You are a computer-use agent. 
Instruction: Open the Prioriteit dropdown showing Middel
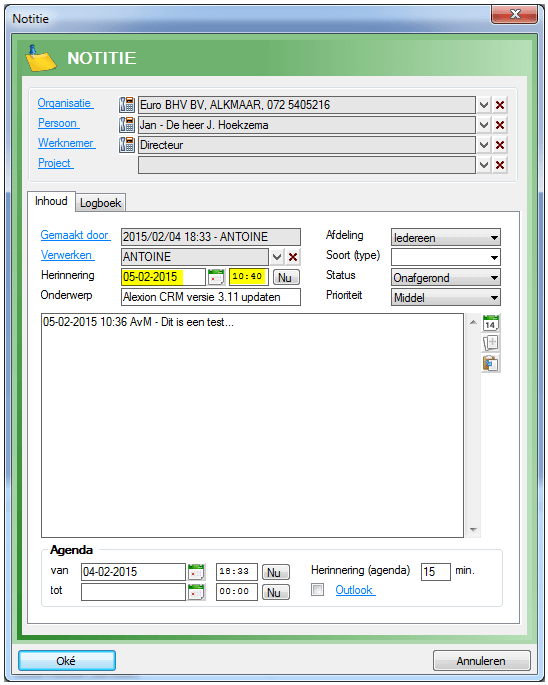pyautogui.click(x=446, y=298)
